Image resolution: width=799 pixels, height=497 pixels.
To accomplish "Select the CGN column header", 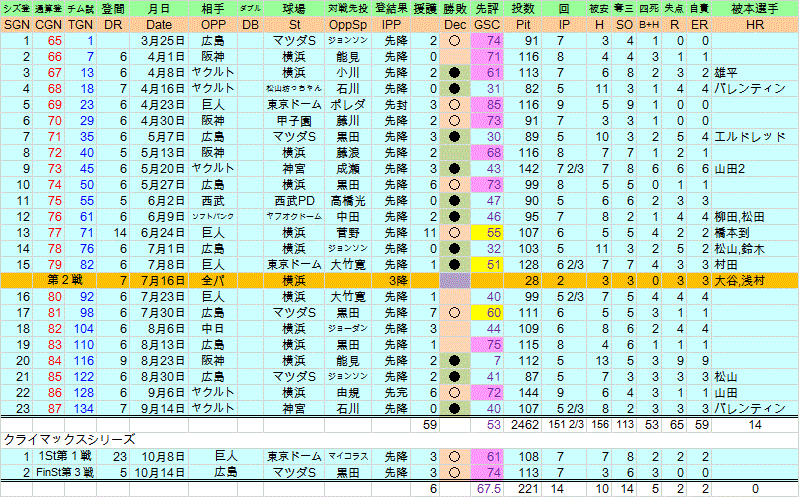I will pyautogui.click(x=48, y=25).
